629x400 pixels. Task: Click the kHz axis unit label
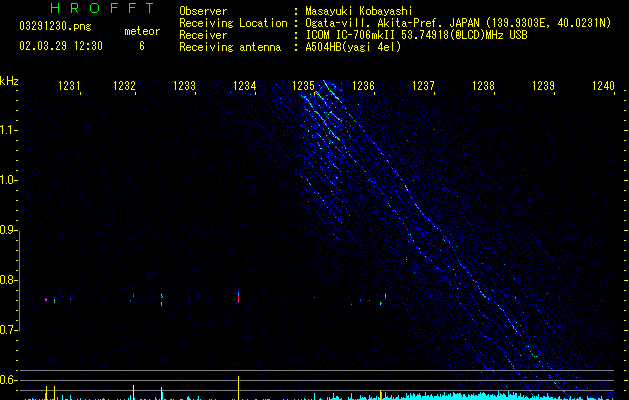9,81
